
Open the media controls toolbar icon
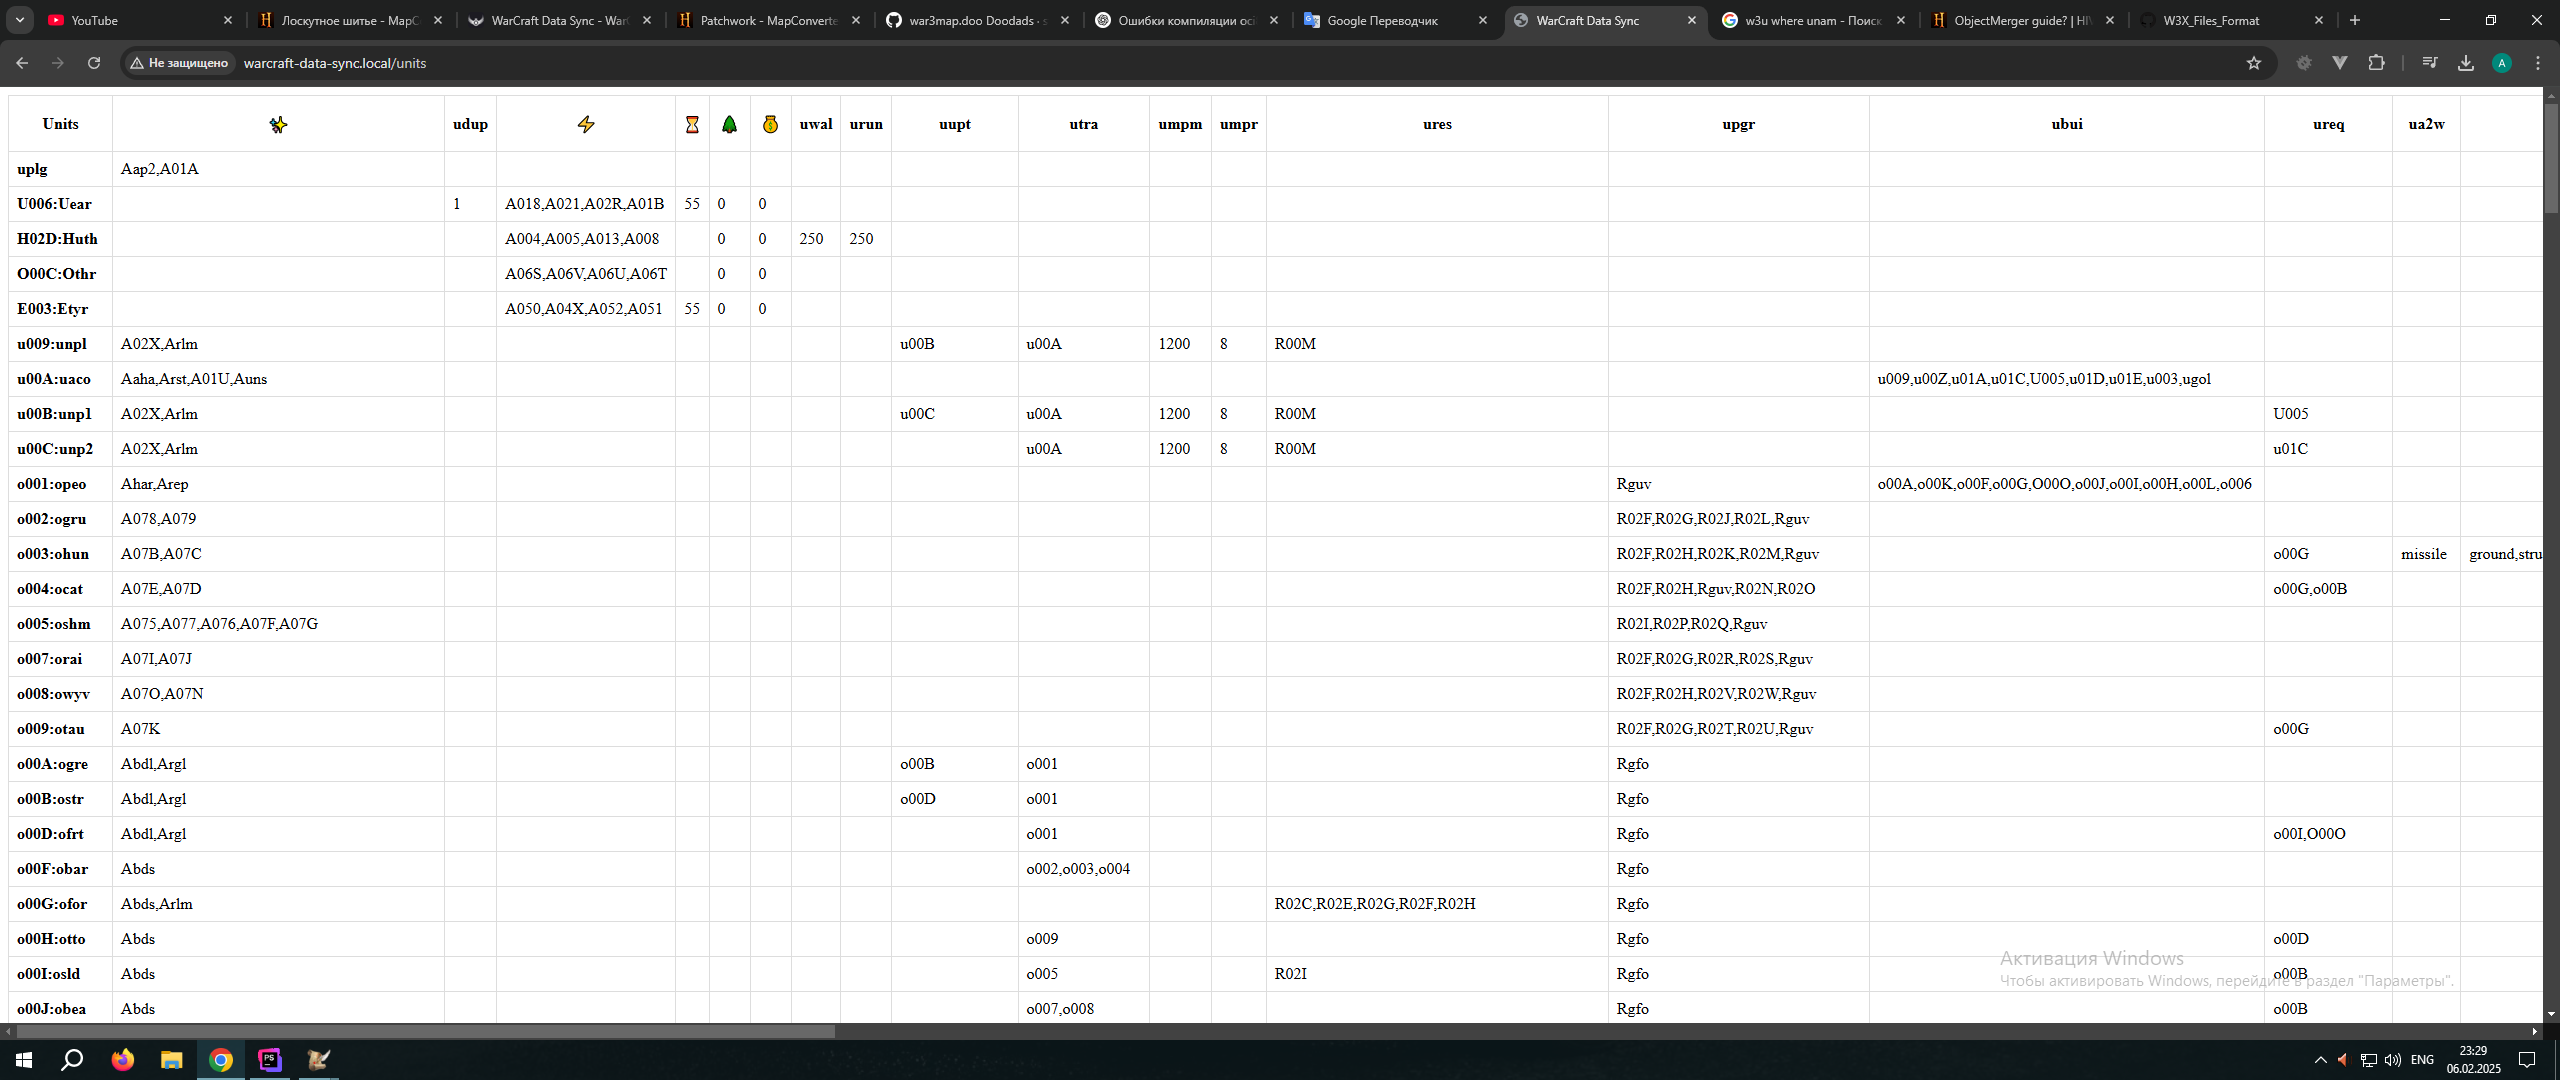tap(2429, 63)
